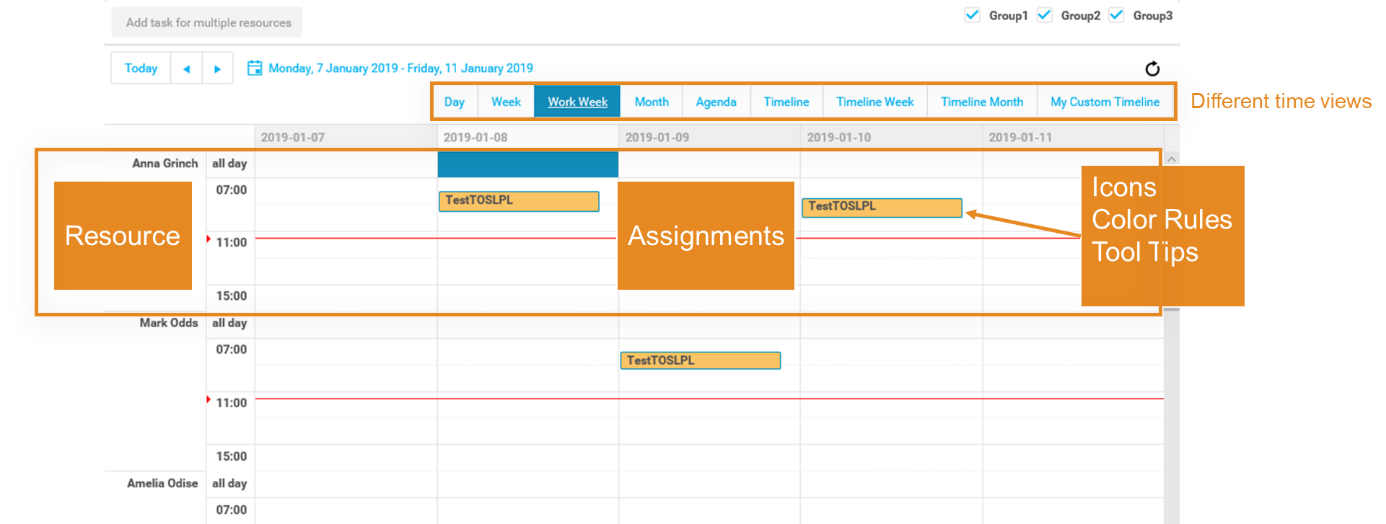The height and width of the screenshot is (524, 1386).
Task: Toggle Group1 checkbox
Action: click(x=972, y=15)
